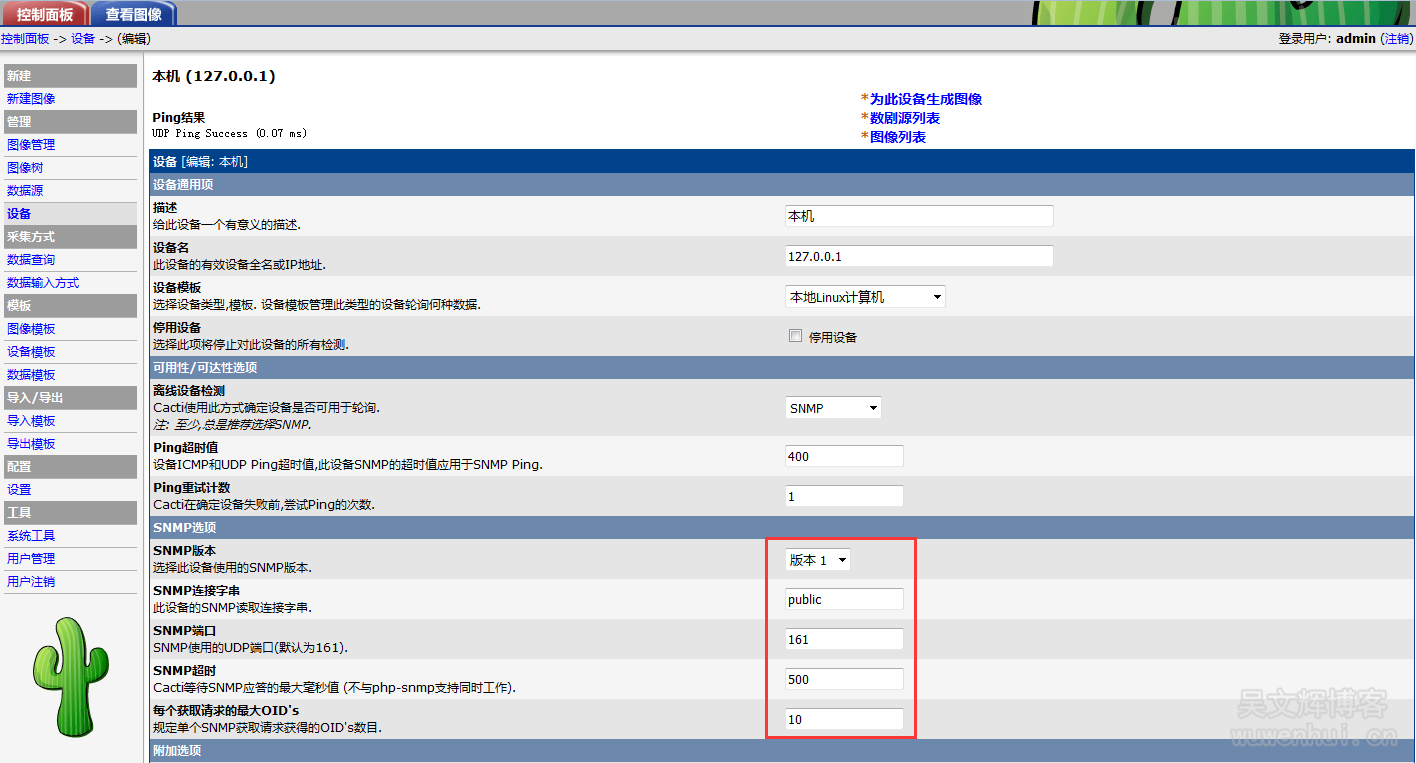Click the 设备名 field showing 127.0.0.1
Image resolution: width=1416 pixels, height=763 pixels.
tap(919, 256)
